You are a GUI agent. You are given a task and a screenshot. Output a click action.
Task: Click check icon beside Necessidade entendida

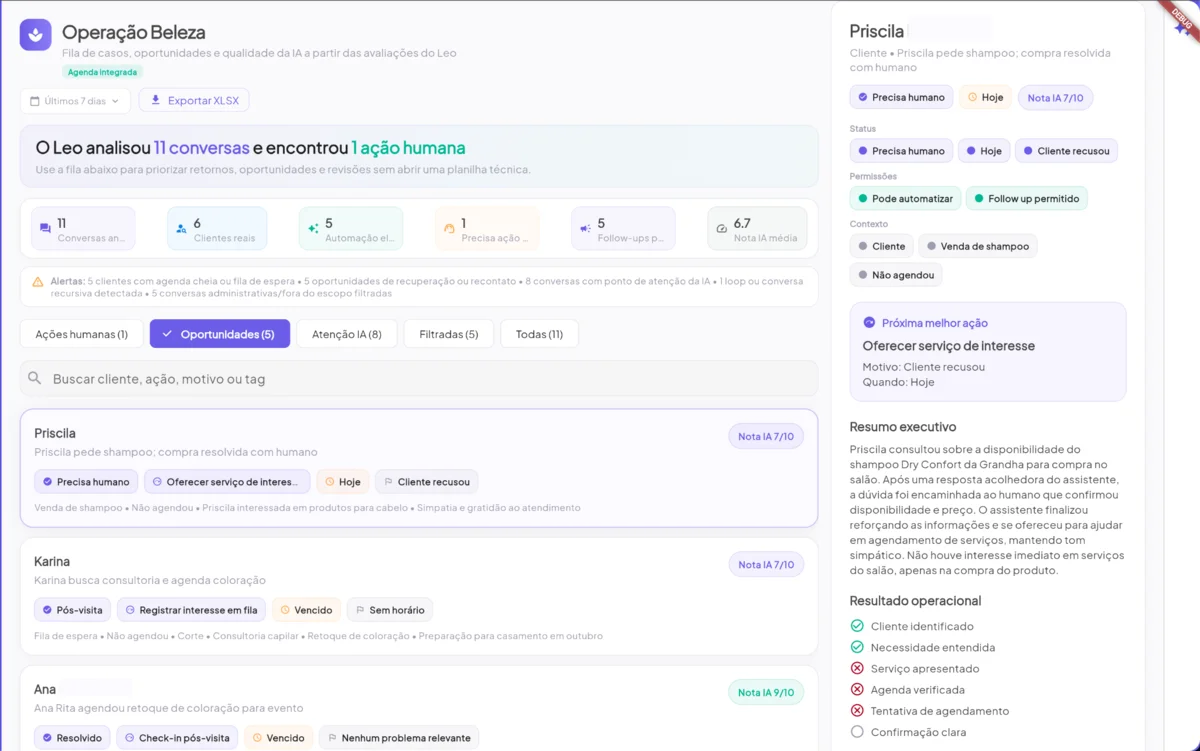pos(857,647)
